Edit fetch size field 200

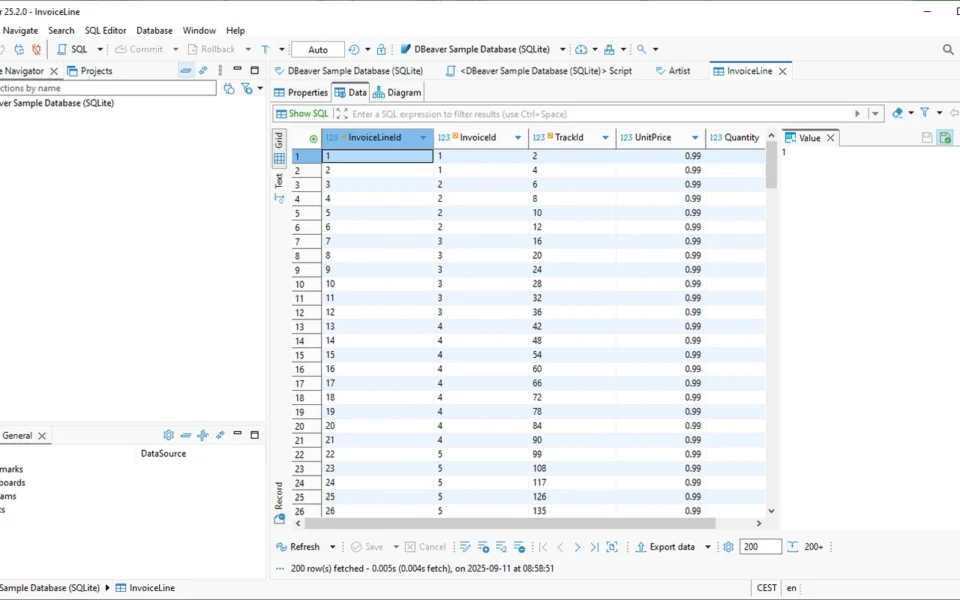point(760,547)
